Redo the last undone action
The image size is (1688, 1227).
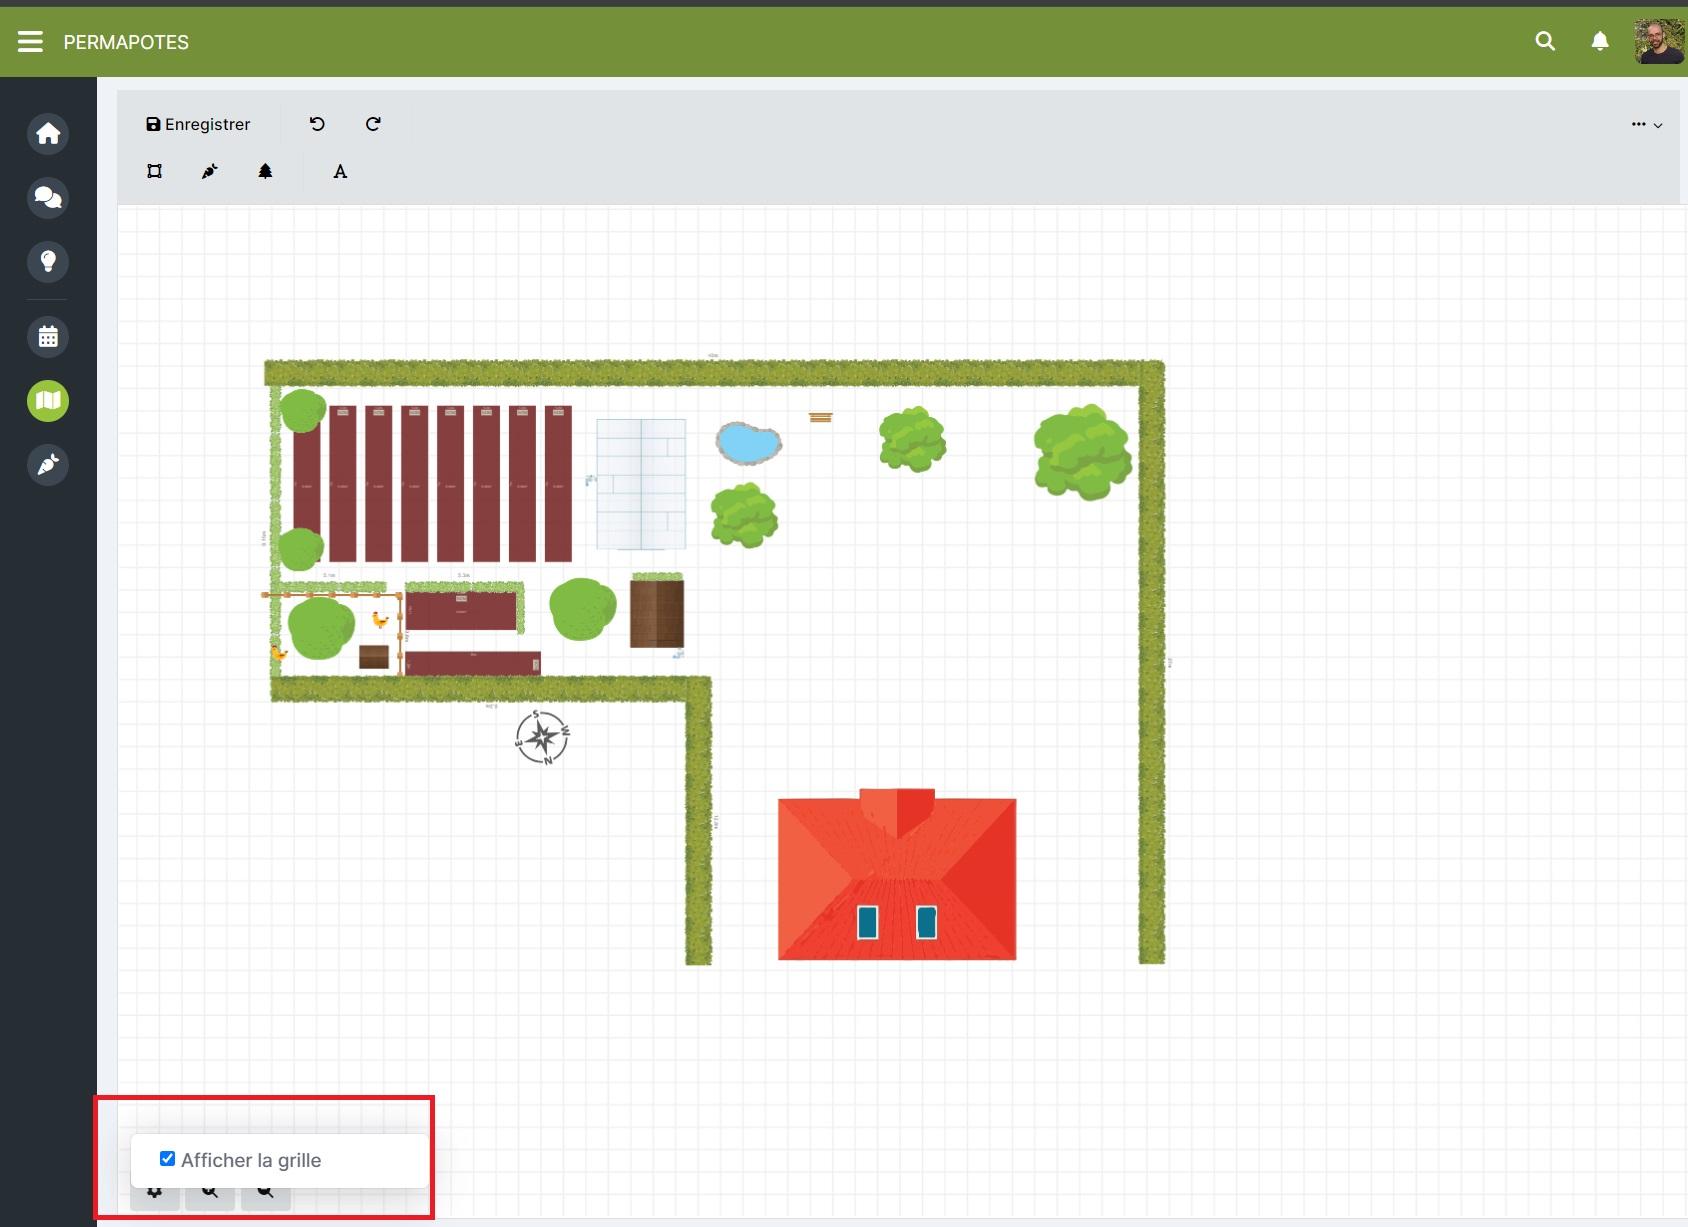(373, 124)
